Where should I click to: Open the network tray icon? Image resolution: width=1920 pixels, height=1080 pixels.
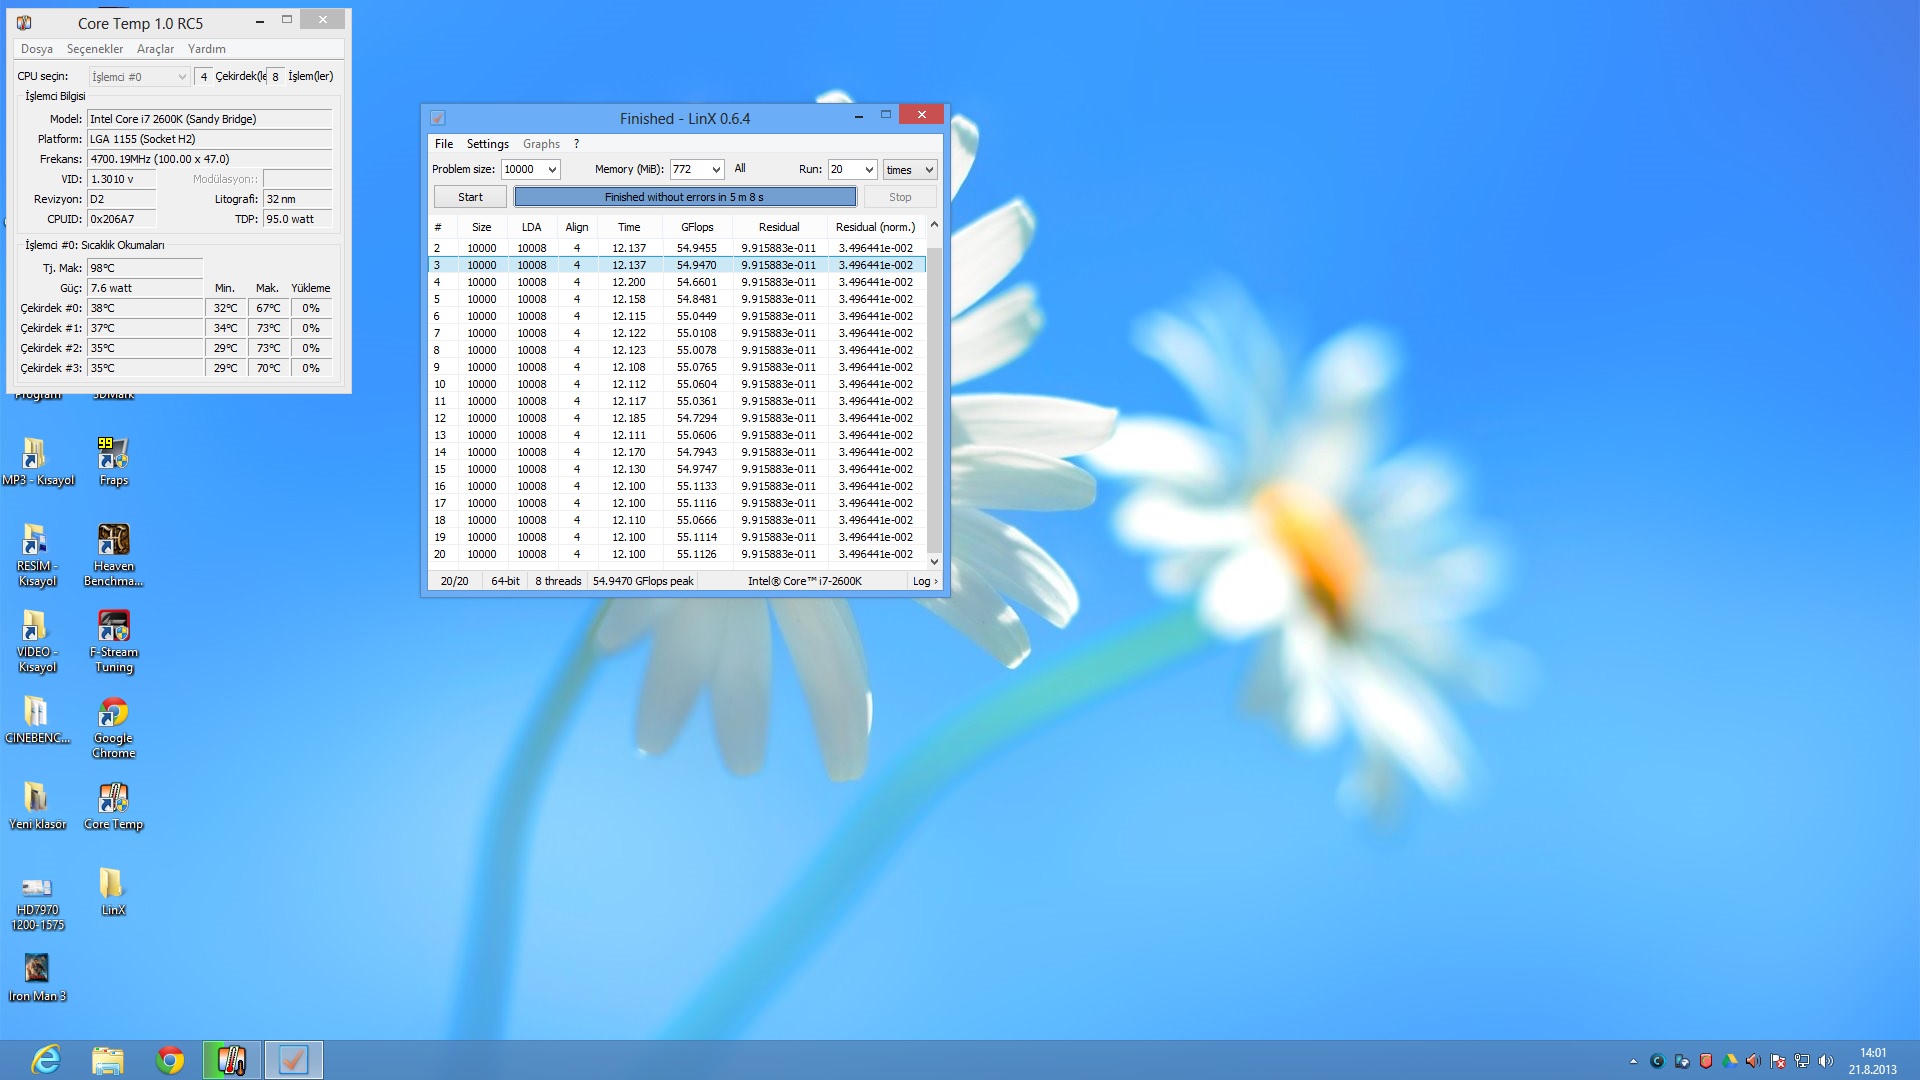[x=1802, y=1061]
